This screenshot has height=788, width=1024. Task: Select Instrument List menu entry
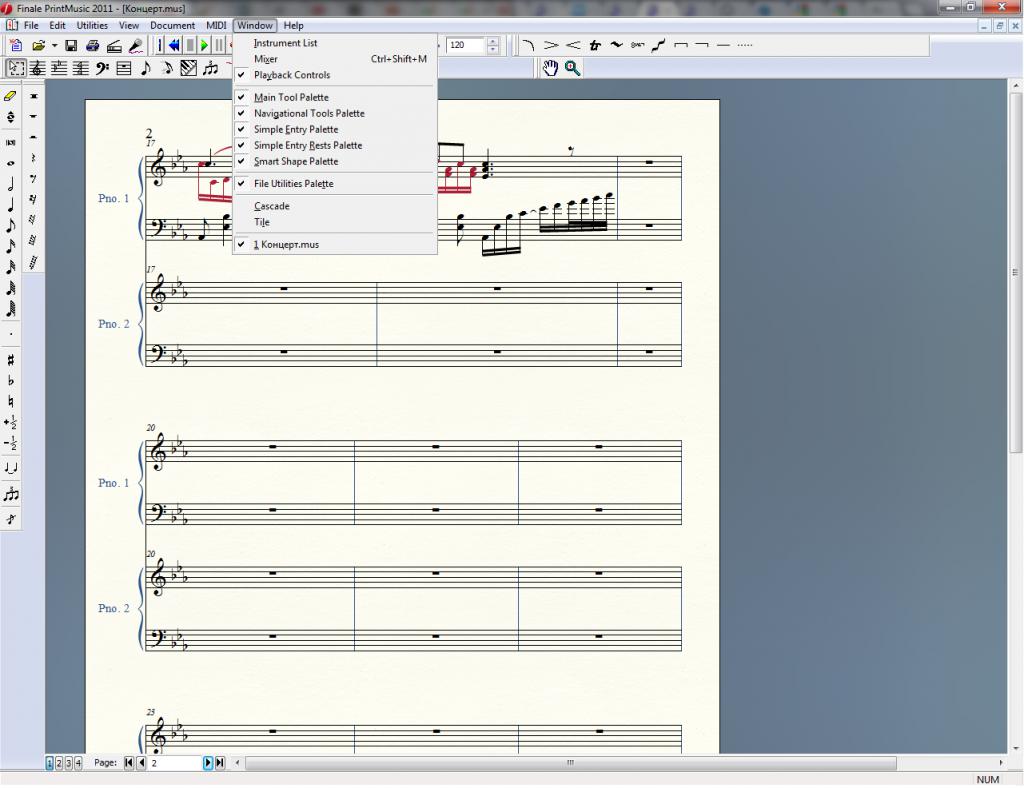click(285, 43)
